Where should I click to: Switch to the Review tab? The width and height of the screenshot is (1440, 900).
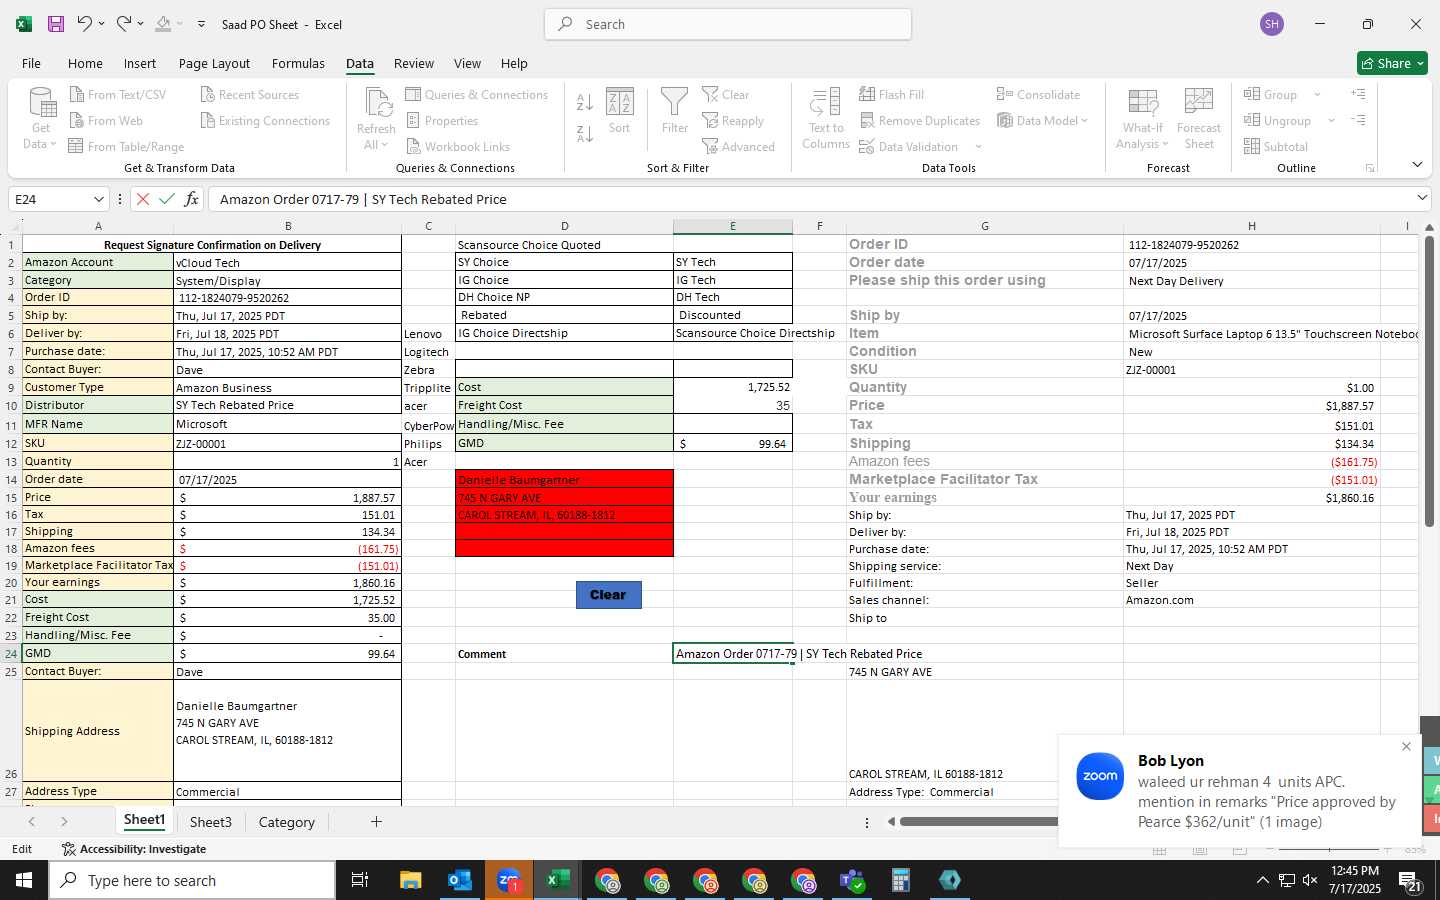point(414,63)
